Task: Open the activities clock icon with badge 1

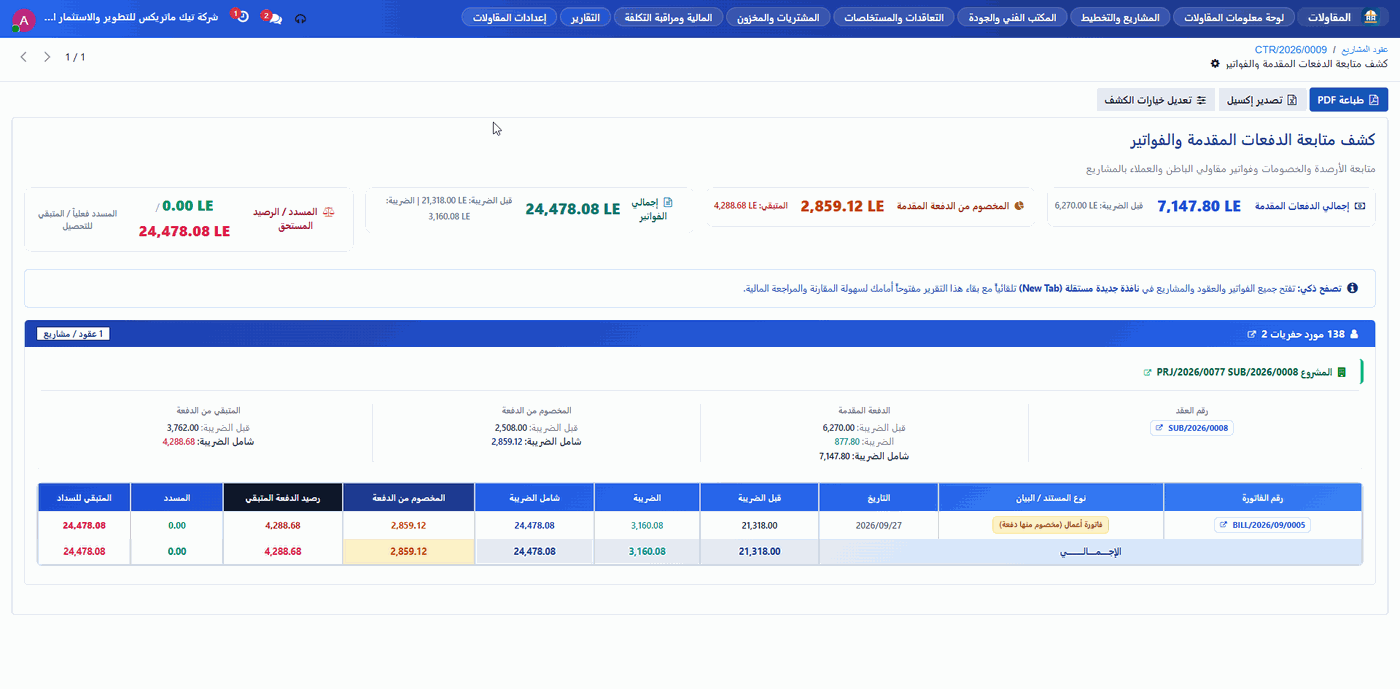Action: tap(240, 17)
